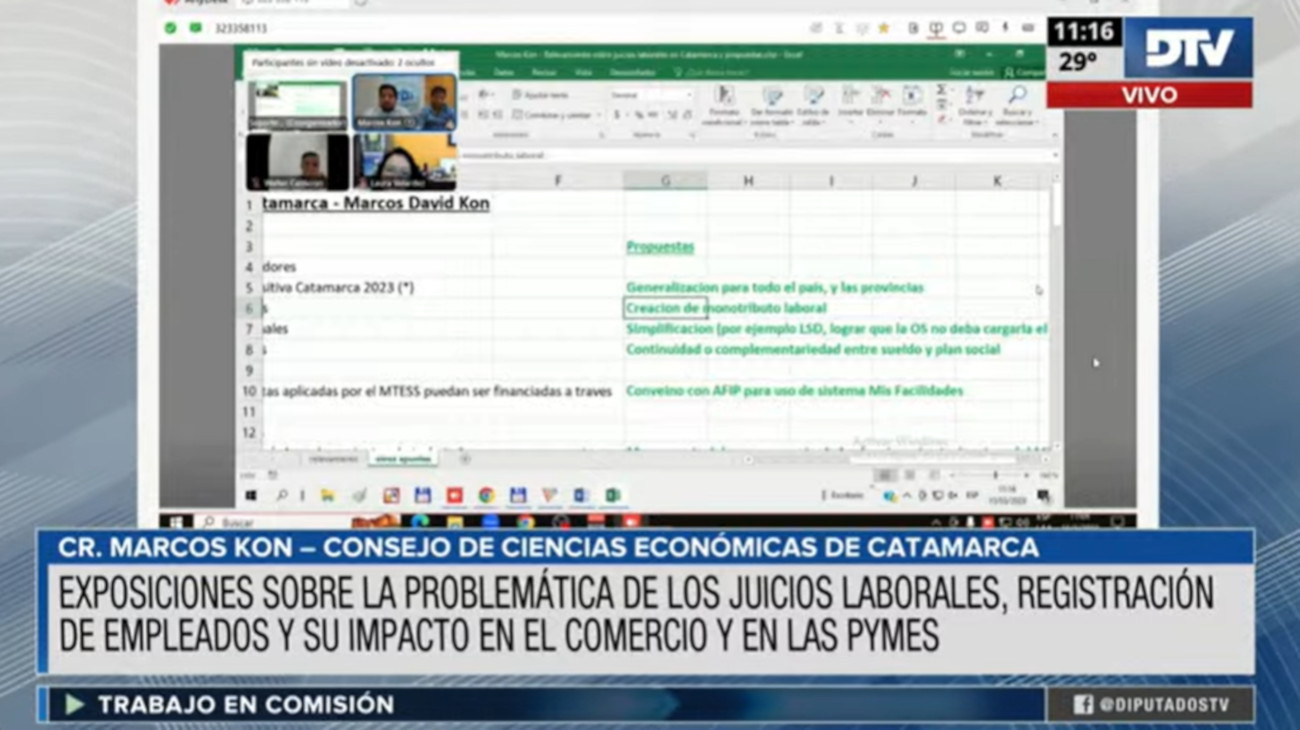The width and height of the screenshot is (1300, 730).
Task: Click the Dar formato como tabla icon
Action: 772,96
